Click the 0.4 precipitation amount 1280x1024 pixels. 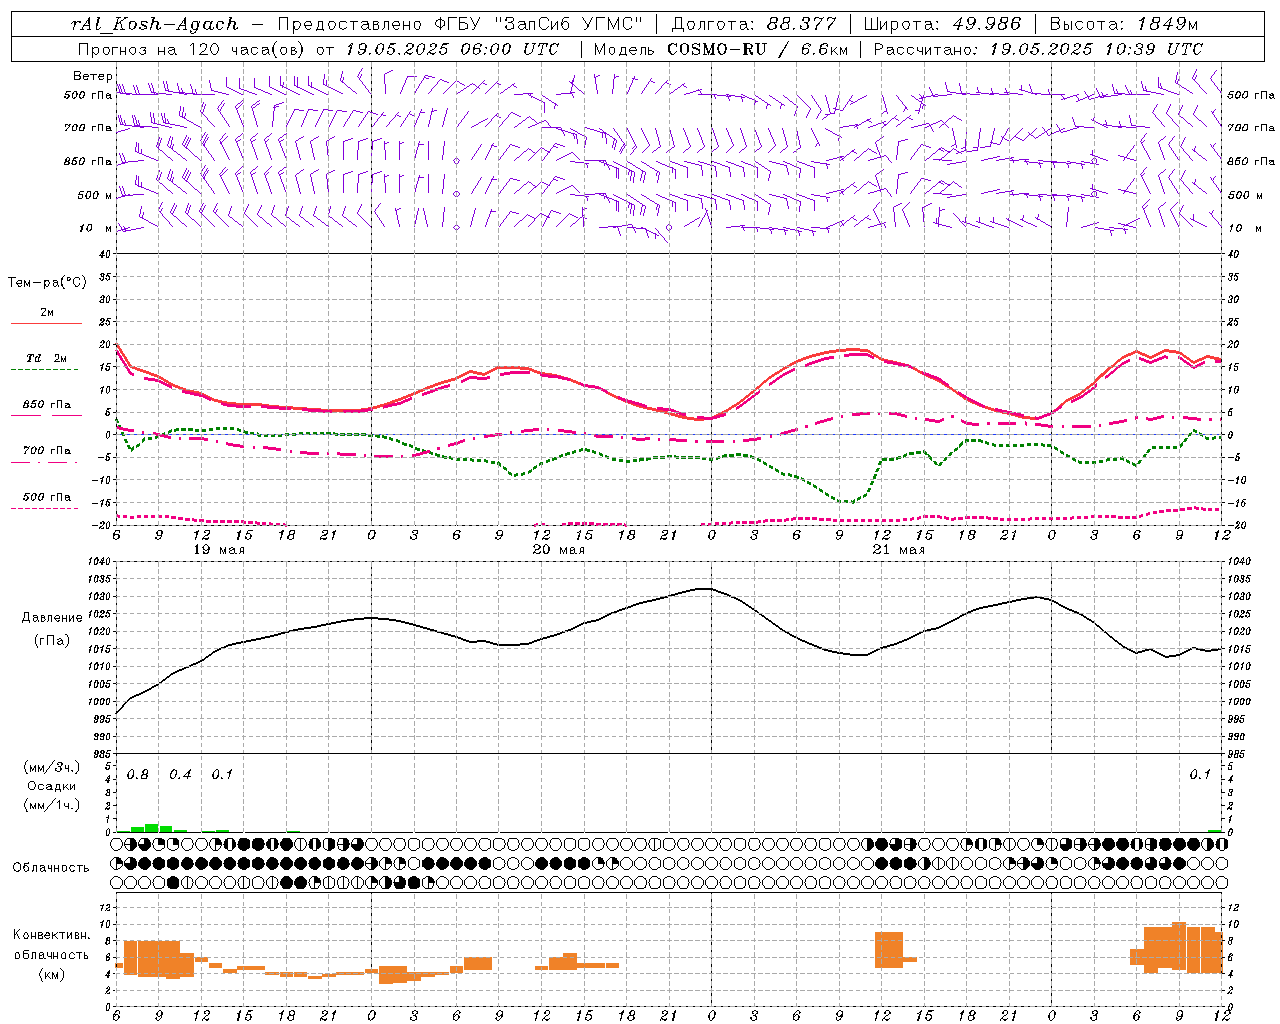pos(180,775)
